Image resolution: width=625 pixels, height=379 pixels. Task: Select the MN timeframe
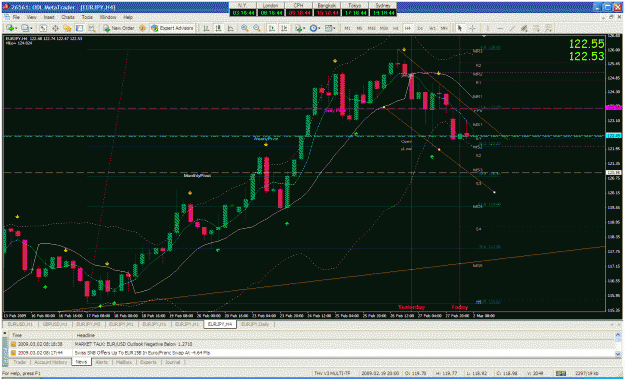(x=444, y=28)
